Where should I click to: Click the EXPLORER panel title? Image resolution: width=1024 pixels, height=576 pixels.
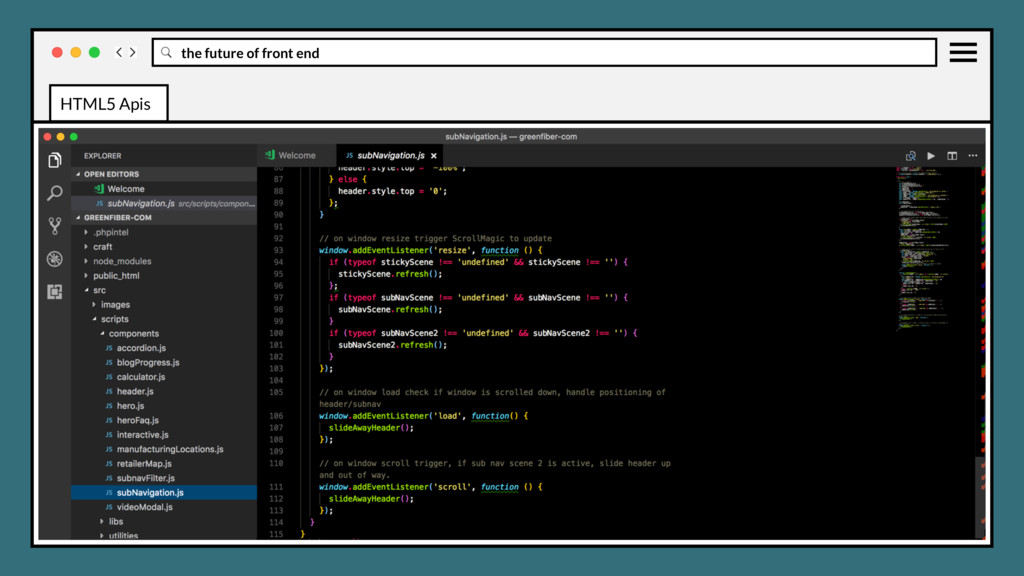click(103, 155)
